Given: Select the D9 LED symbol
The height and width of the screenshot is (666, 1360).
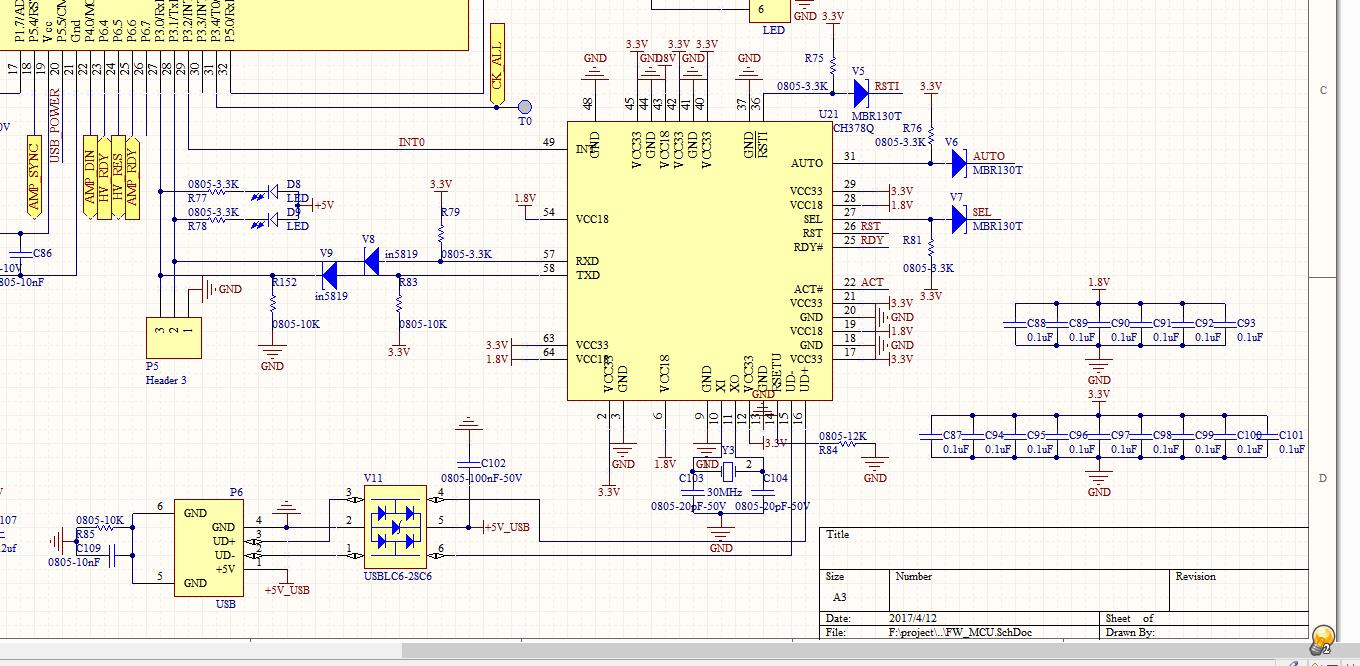Looking at the screenshot, I should click(266, 219).
